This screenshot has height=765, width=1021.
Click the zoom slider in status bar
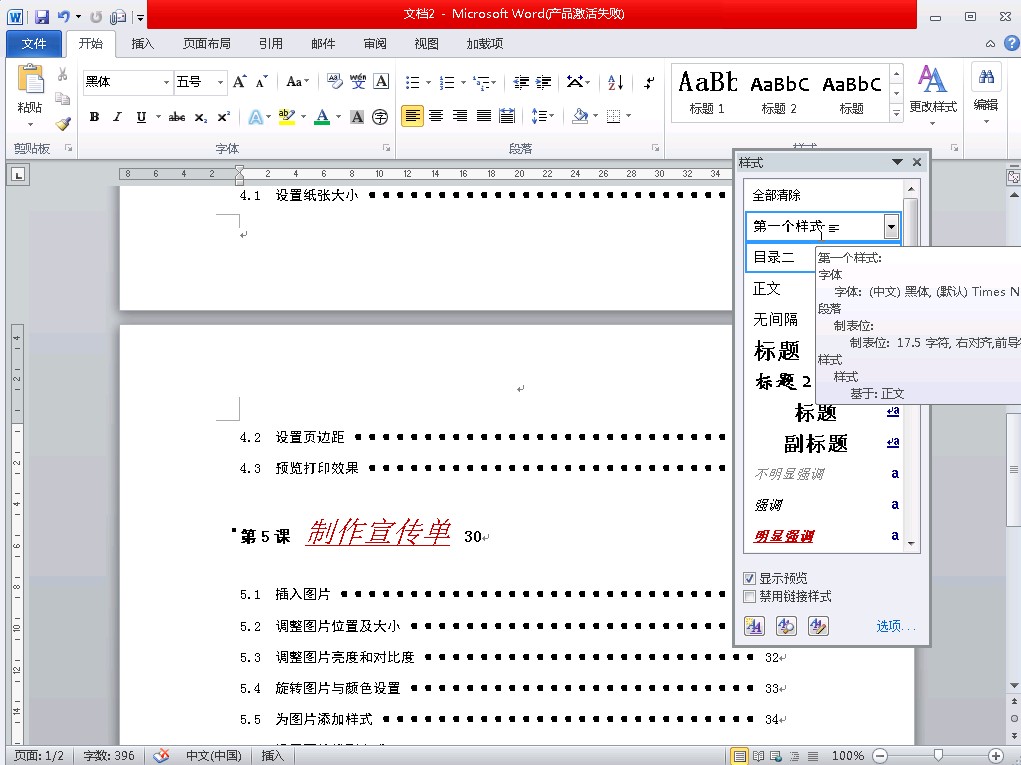click(938, 756)
